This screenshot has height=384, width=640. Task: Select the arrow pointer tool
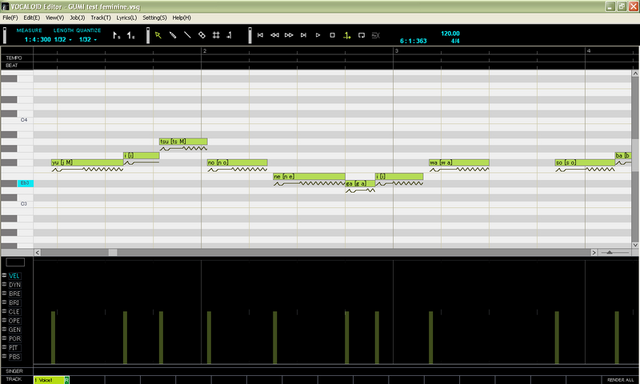158,36
